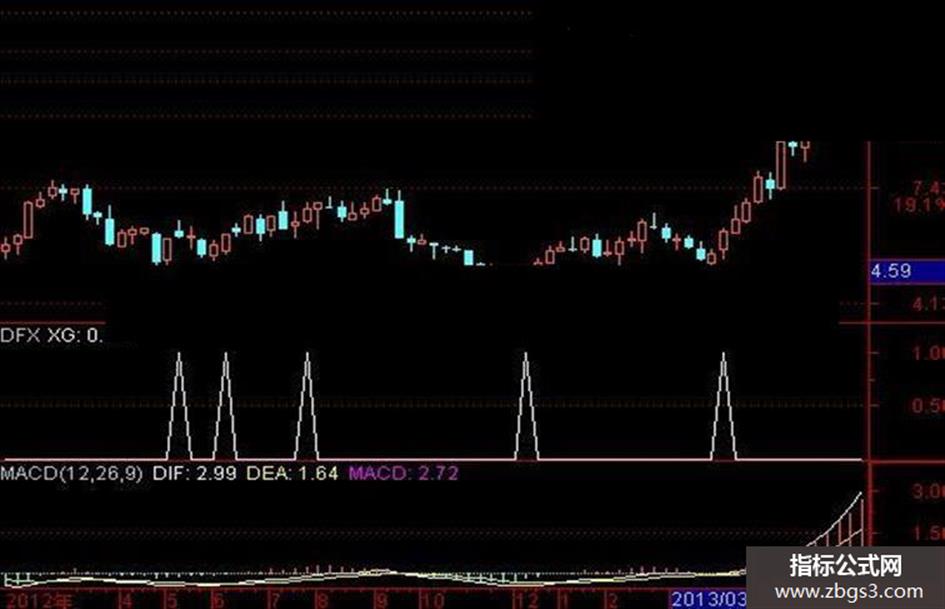Click the 2012年 label on time axis
Image resolution: width=945 pixels, height=609 pixels.
(37, 600)
